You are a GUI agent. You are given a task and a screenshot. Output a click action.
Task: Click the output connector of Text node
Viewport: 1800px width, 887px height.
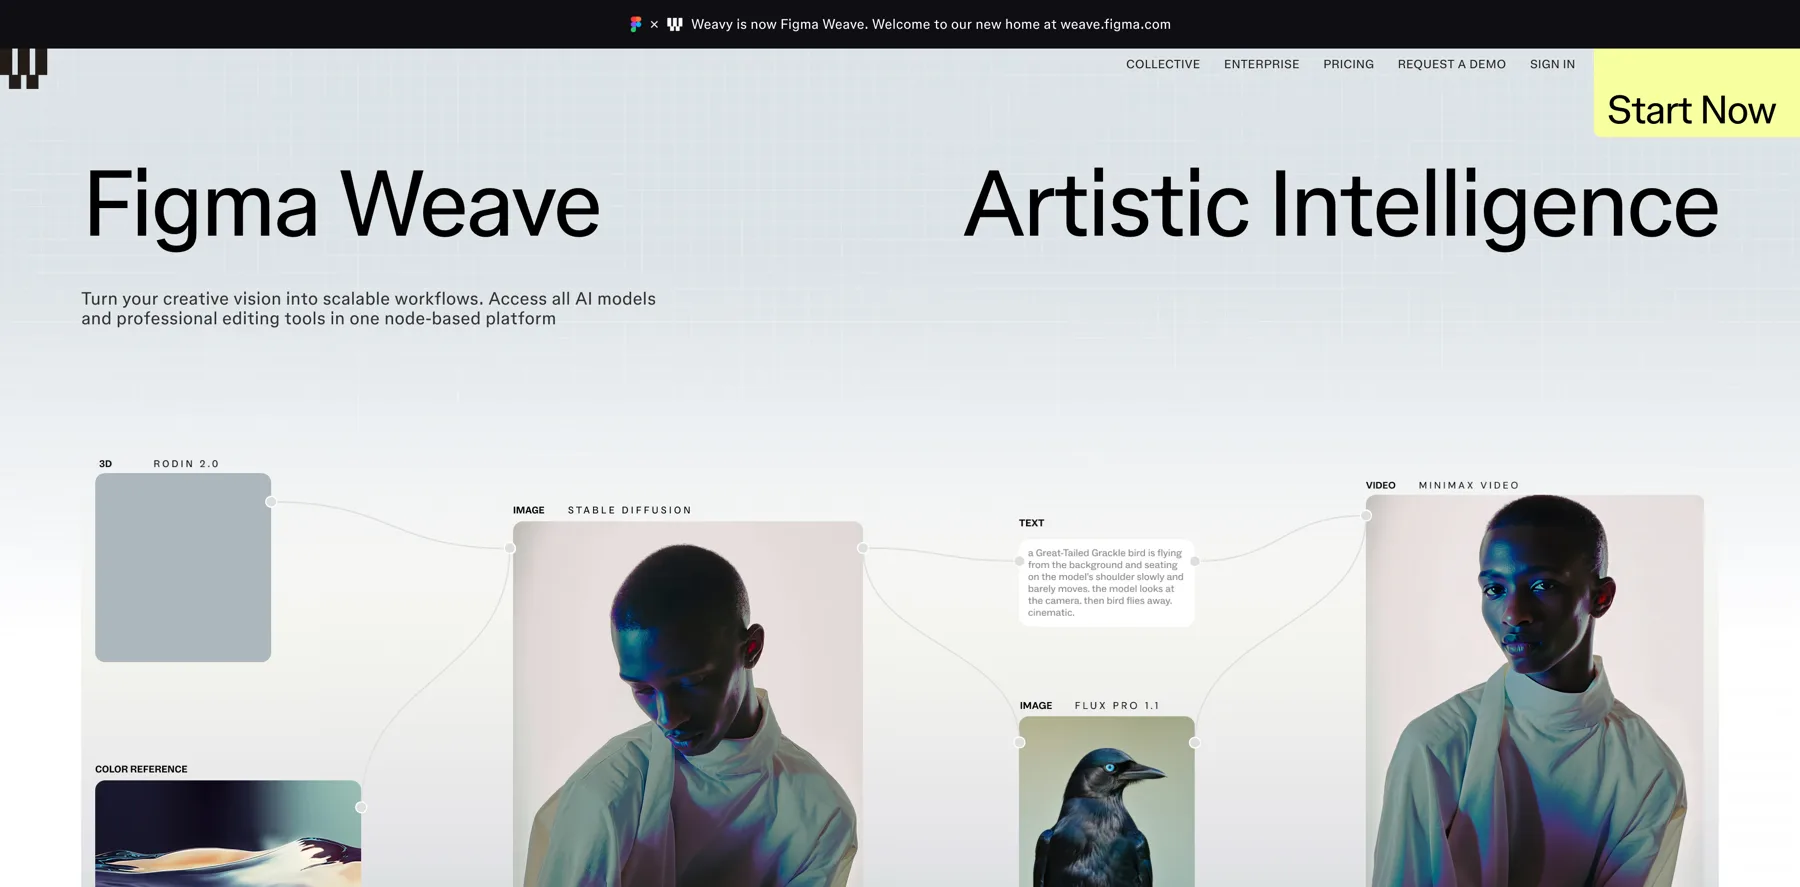tap(1195, 561)
